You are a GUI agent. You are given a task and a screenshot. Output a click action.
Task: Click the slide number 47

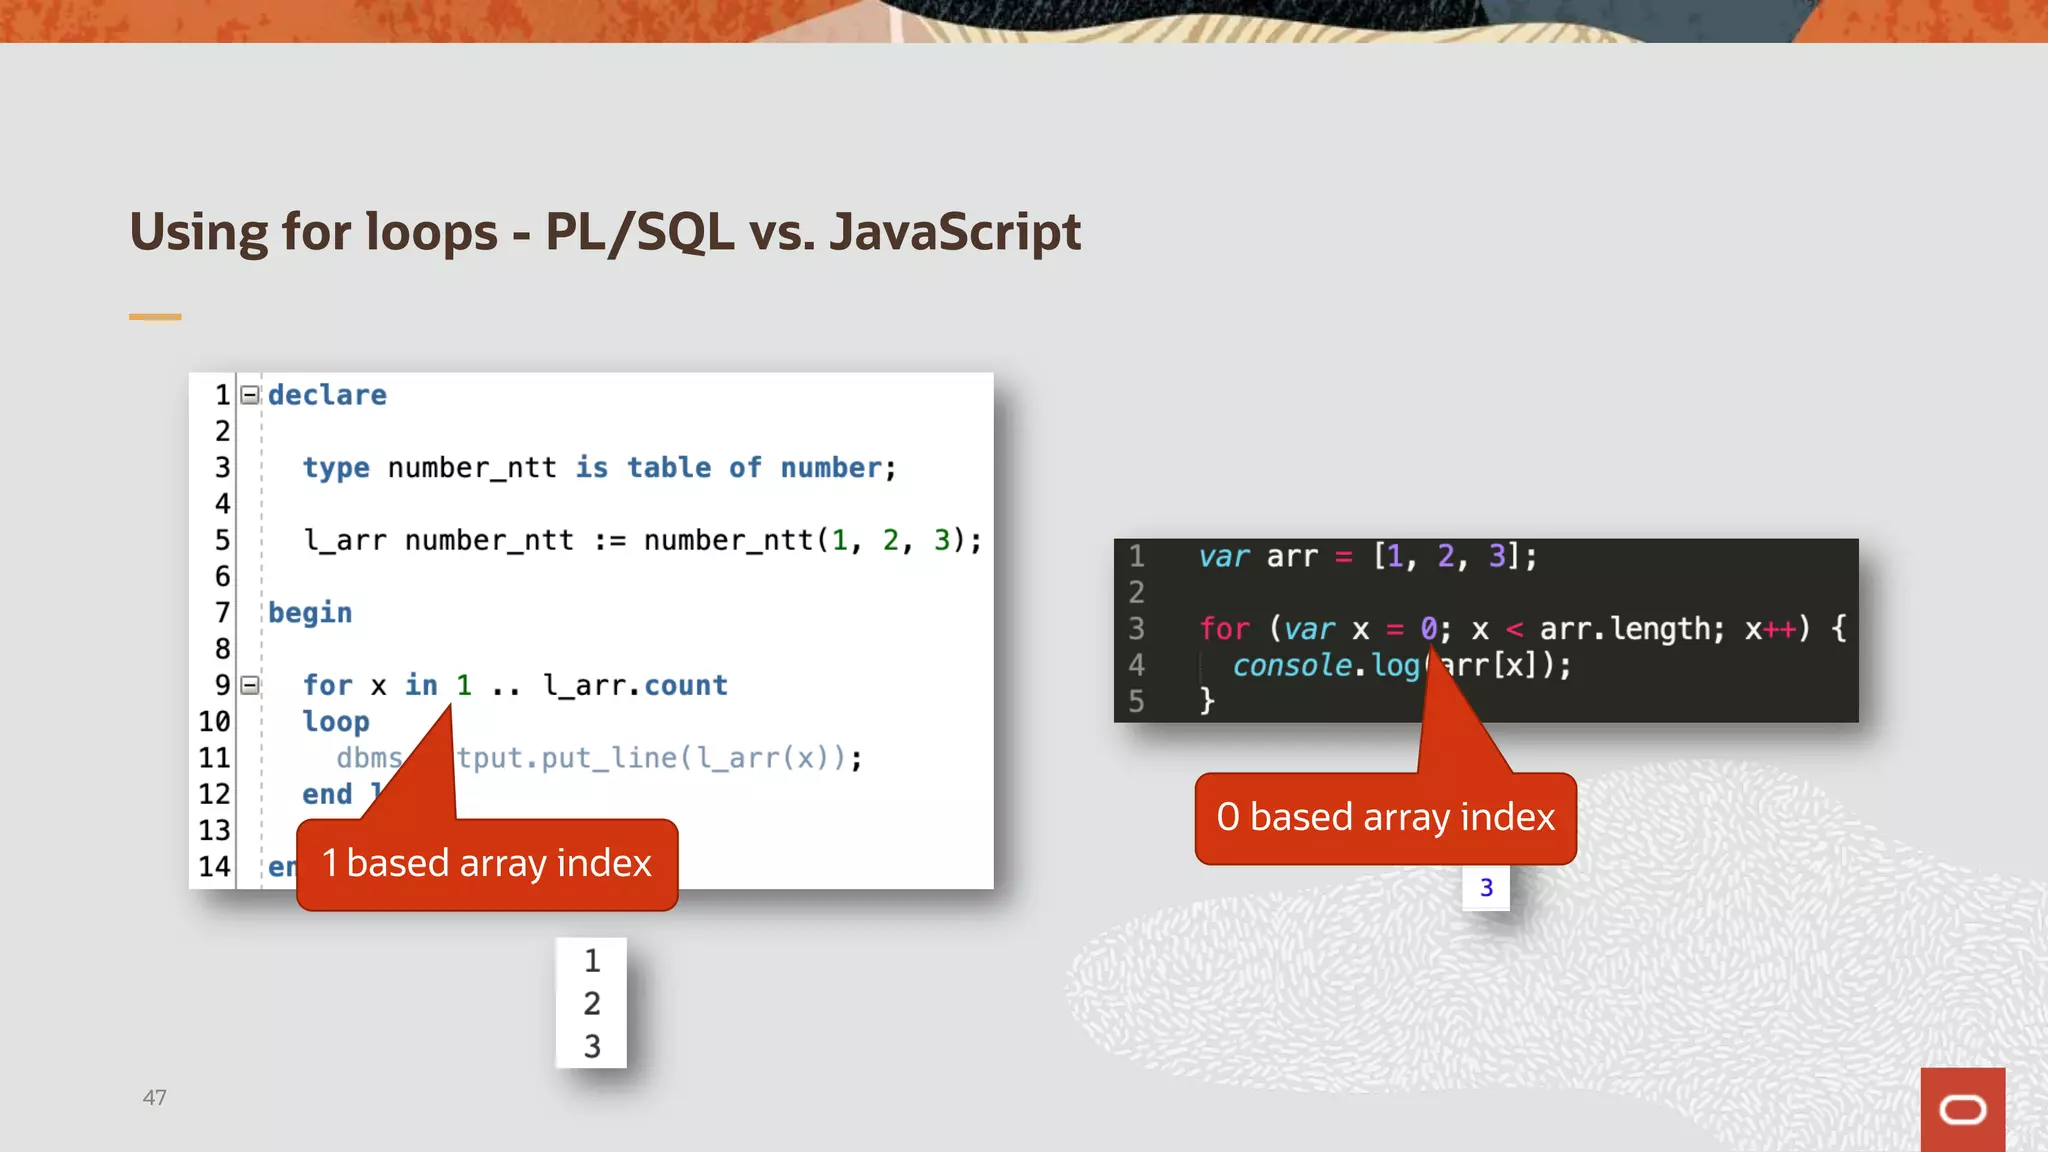coord(154,1098)
